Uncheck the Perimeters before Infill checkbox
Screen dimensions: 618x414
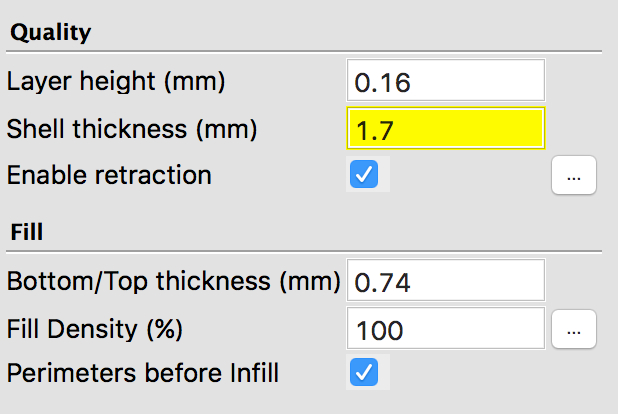pyautogui.click(x=364, y=373)
